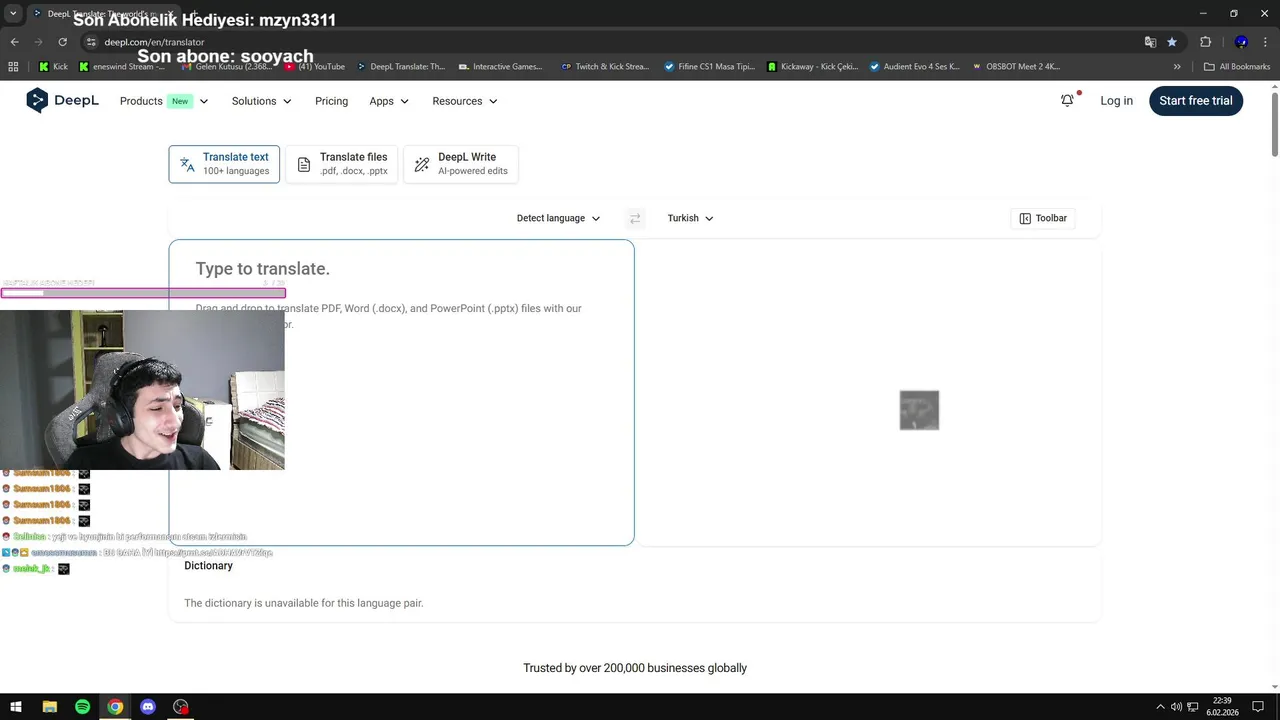Image resolution: width=1280 pixels, height=720 pixels.
Task: Open the Detect language source dropdown
Action: coord(558,218)
